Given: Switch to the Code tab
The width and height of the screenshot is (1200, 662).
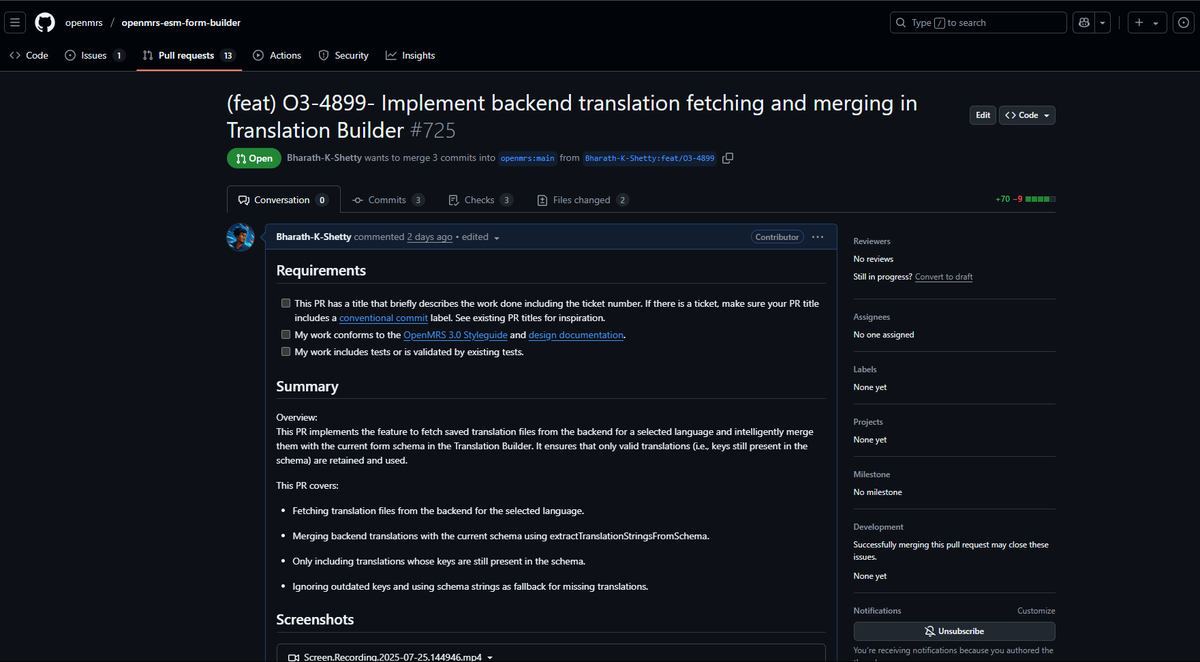Looking at the screenshot, I should tap(29, 55).
